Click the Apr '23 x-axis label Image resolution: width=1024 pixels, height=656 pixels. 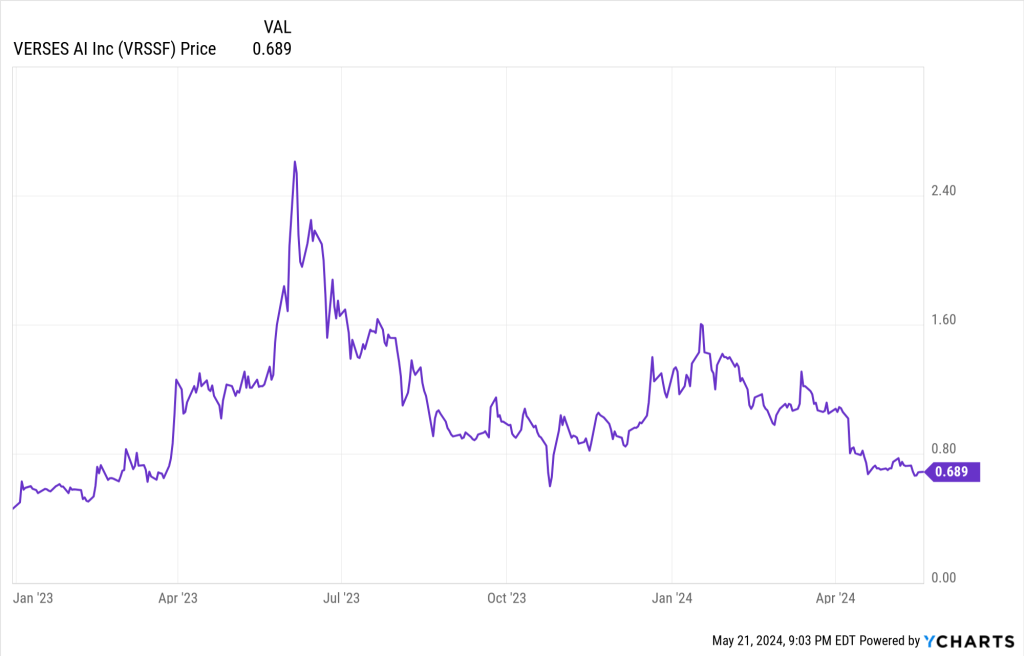(178, 598)
